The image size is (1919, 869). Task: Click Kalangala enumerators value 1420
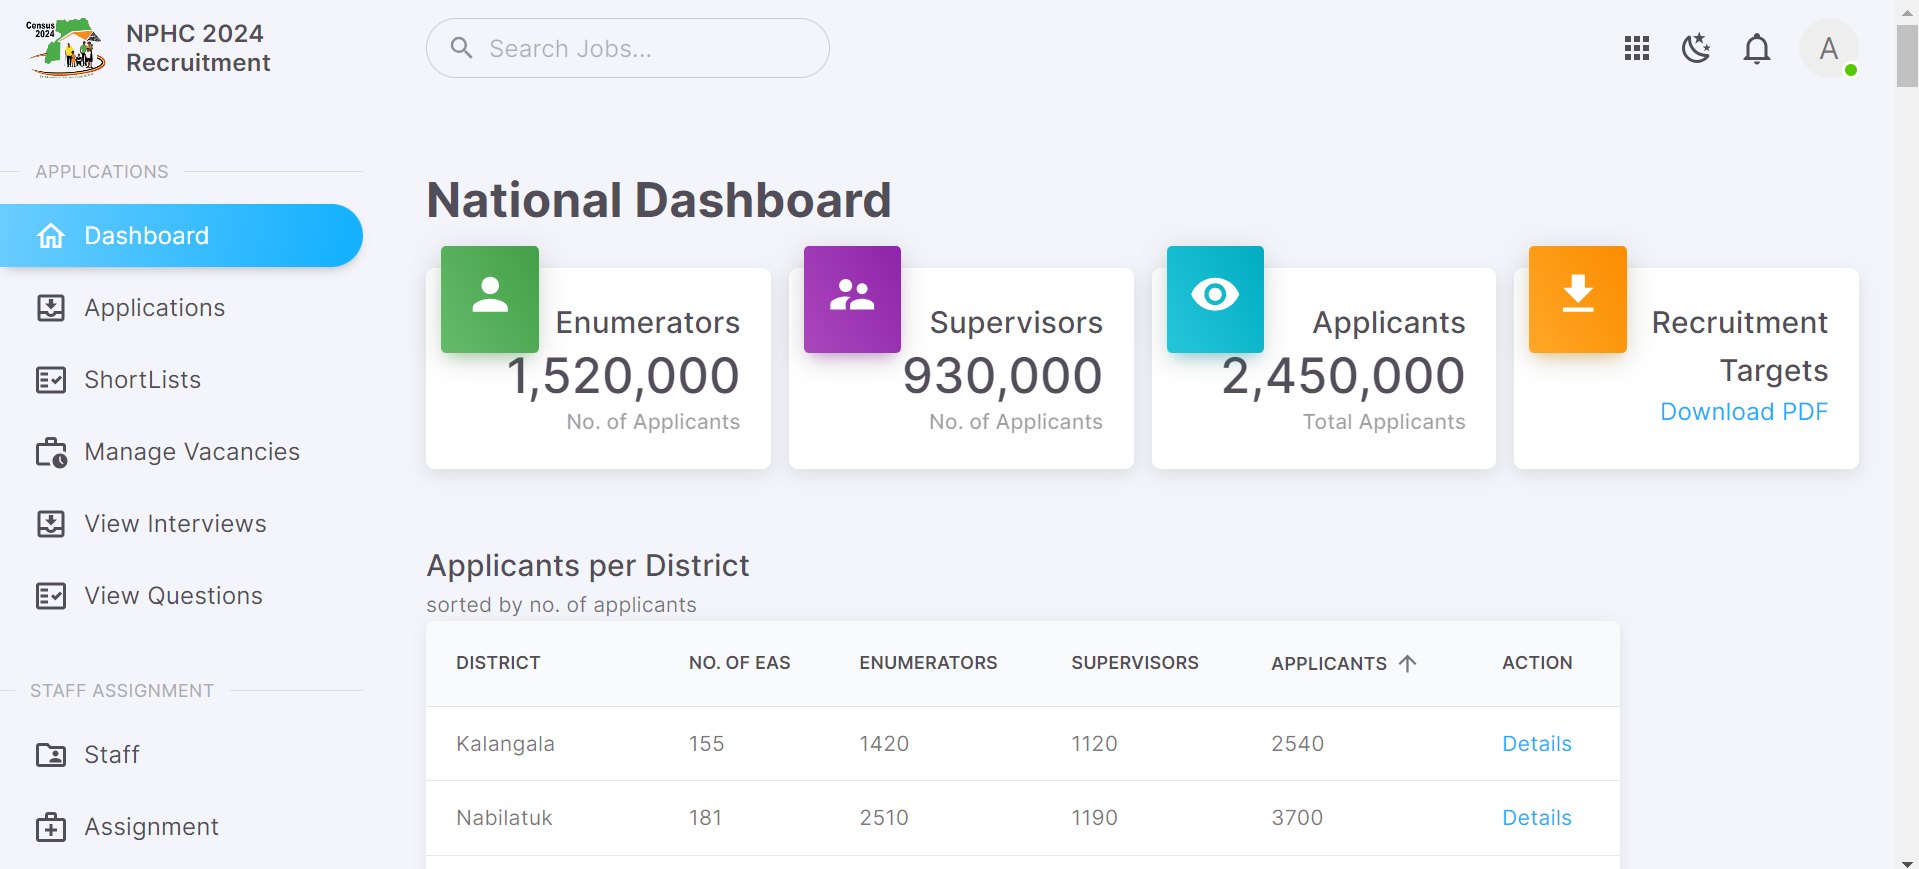(x=884, y=744)
